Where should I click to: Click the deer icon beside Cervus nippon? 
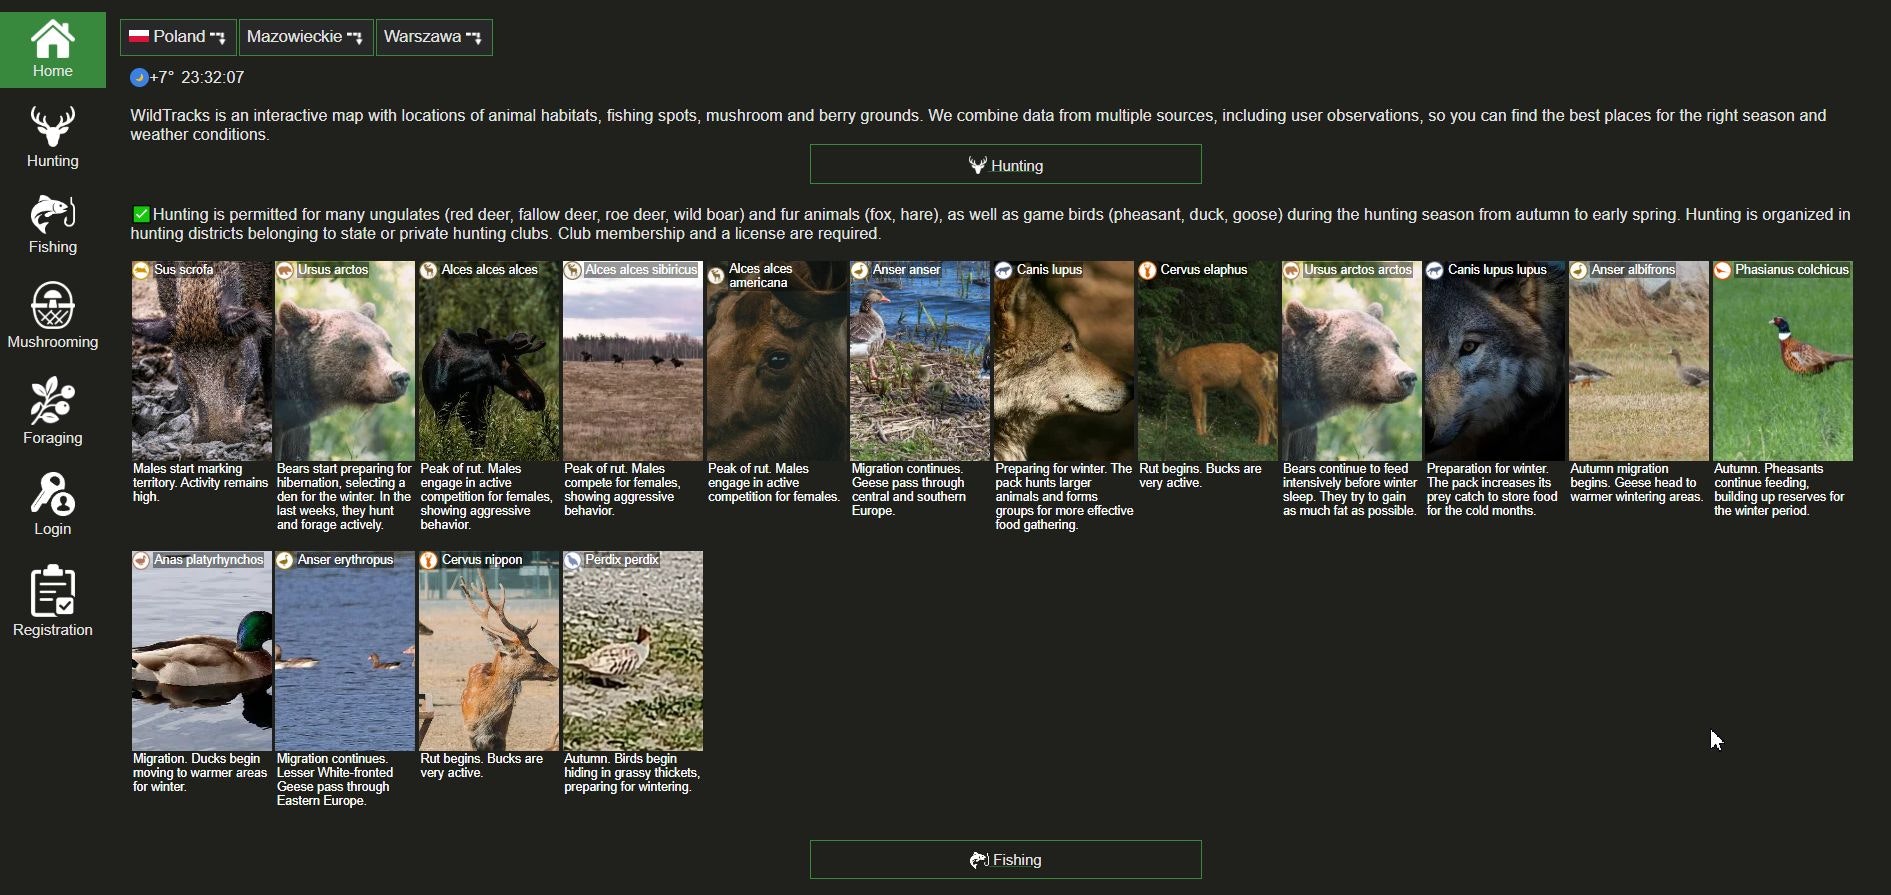point(429,560)
